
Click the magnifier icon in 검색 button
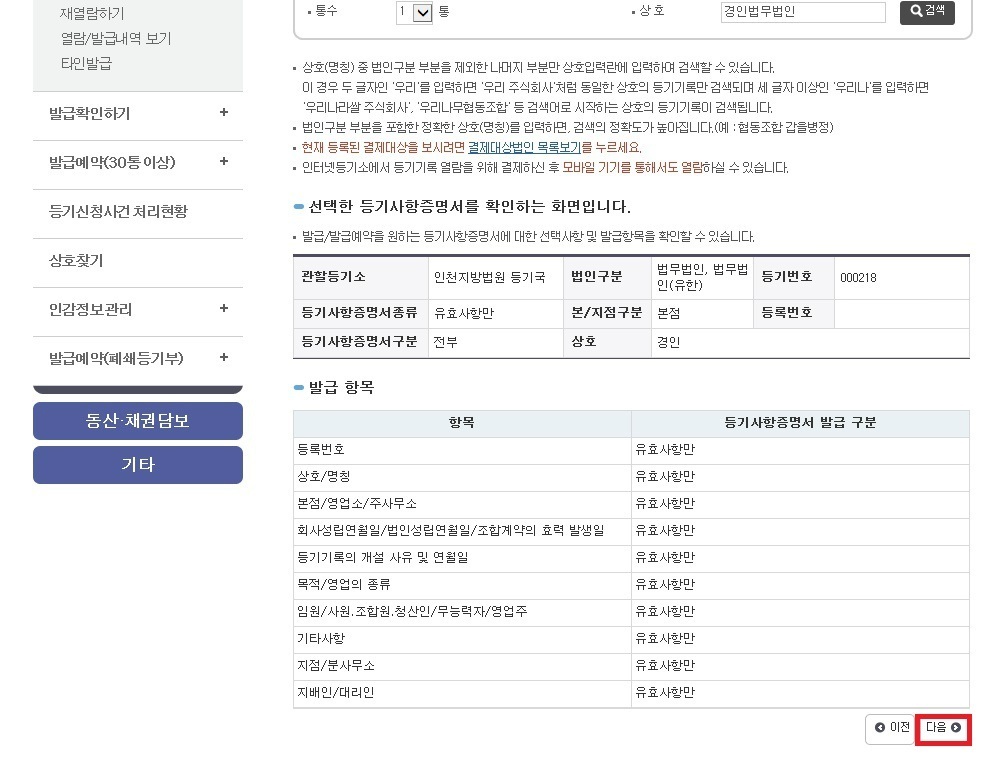916,11
